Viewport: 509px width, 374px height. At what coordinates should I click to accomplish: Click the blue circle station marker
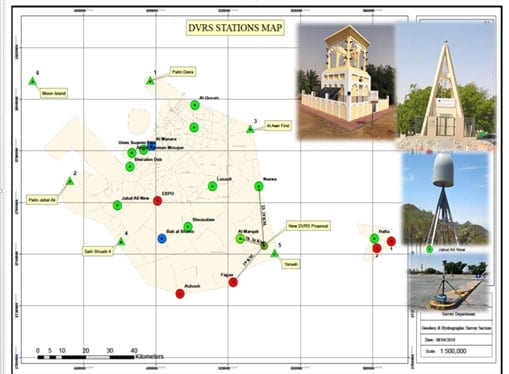pos(162,238)
